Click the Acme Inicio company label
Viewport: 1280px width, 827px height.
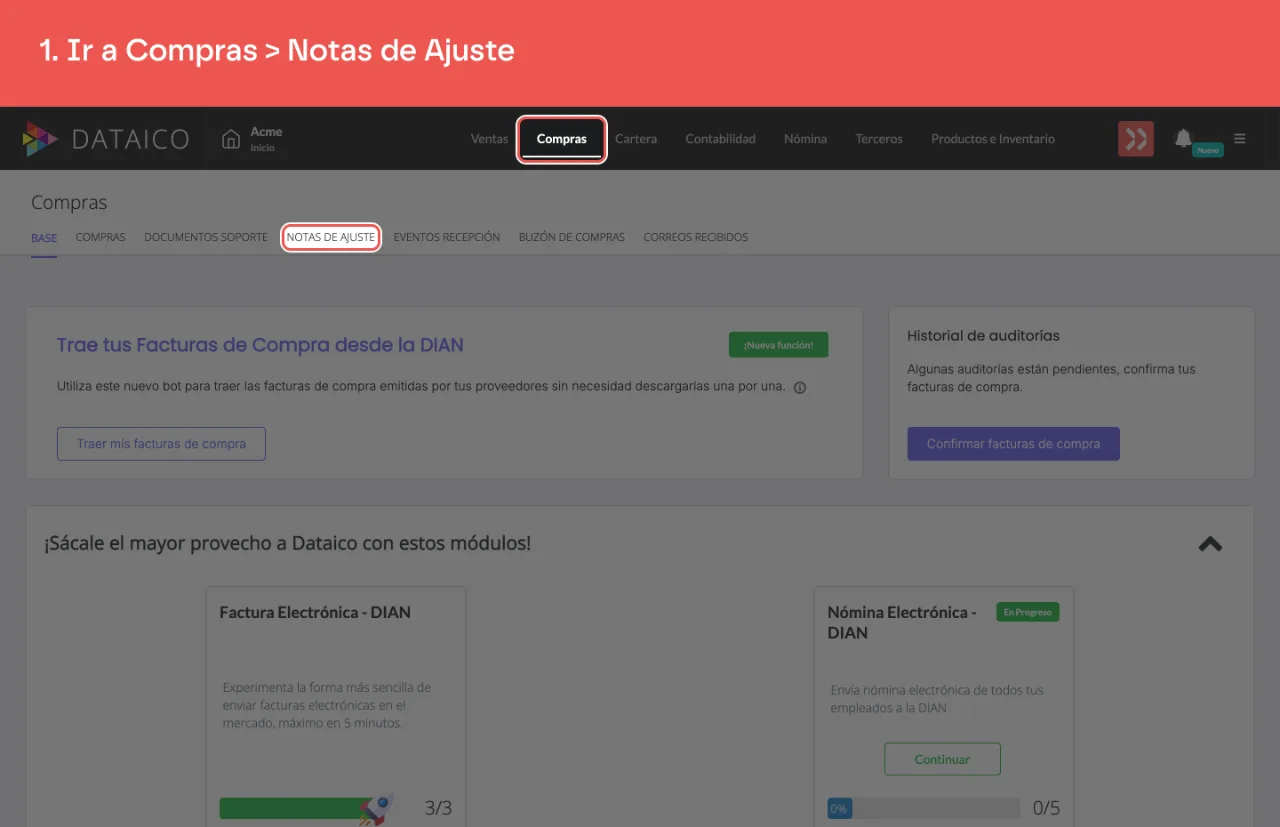point(266,139)
